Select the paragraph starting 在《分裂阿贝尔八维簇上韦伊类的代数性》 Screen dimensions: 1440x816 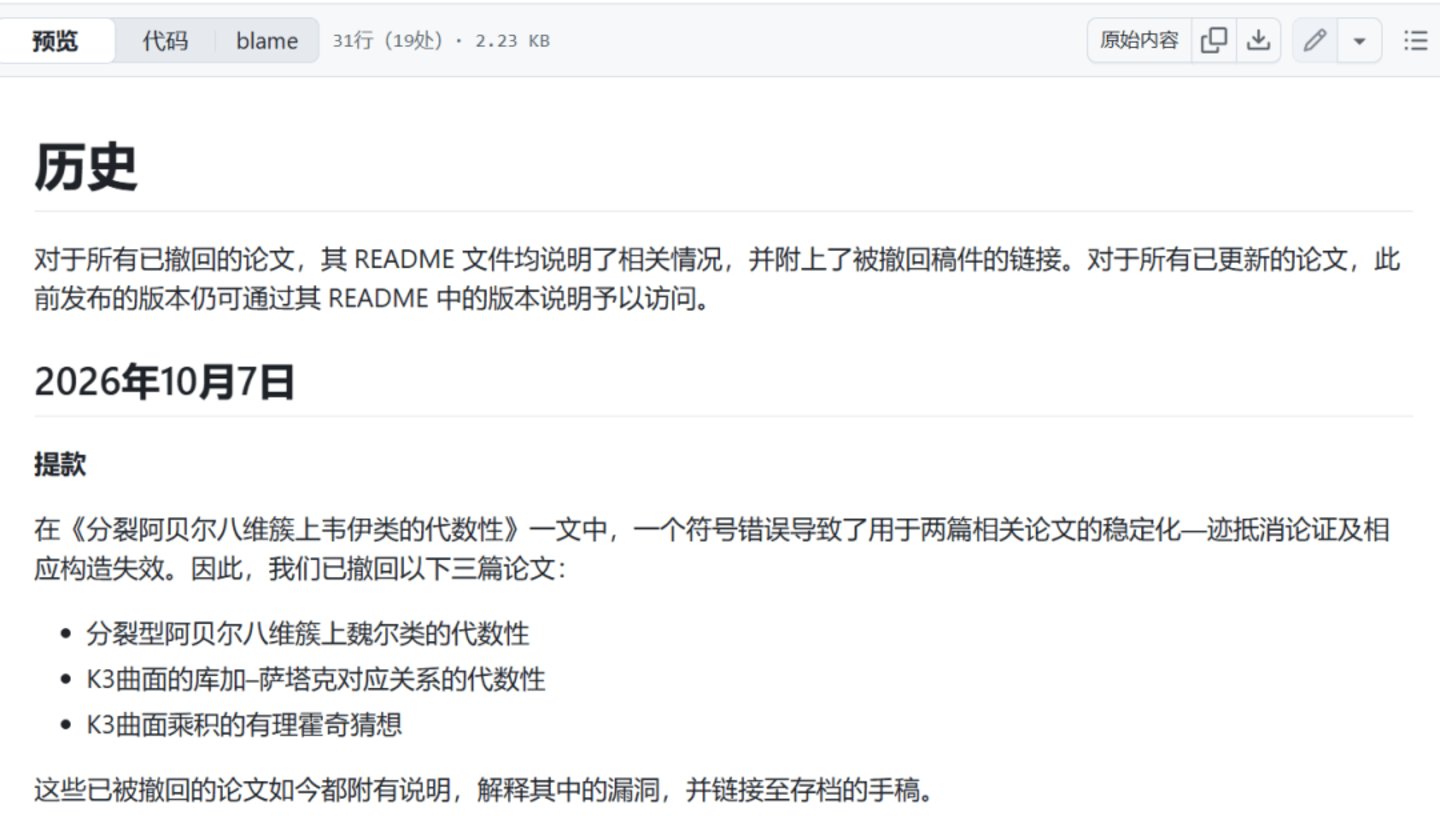click(x=712, y=549)
